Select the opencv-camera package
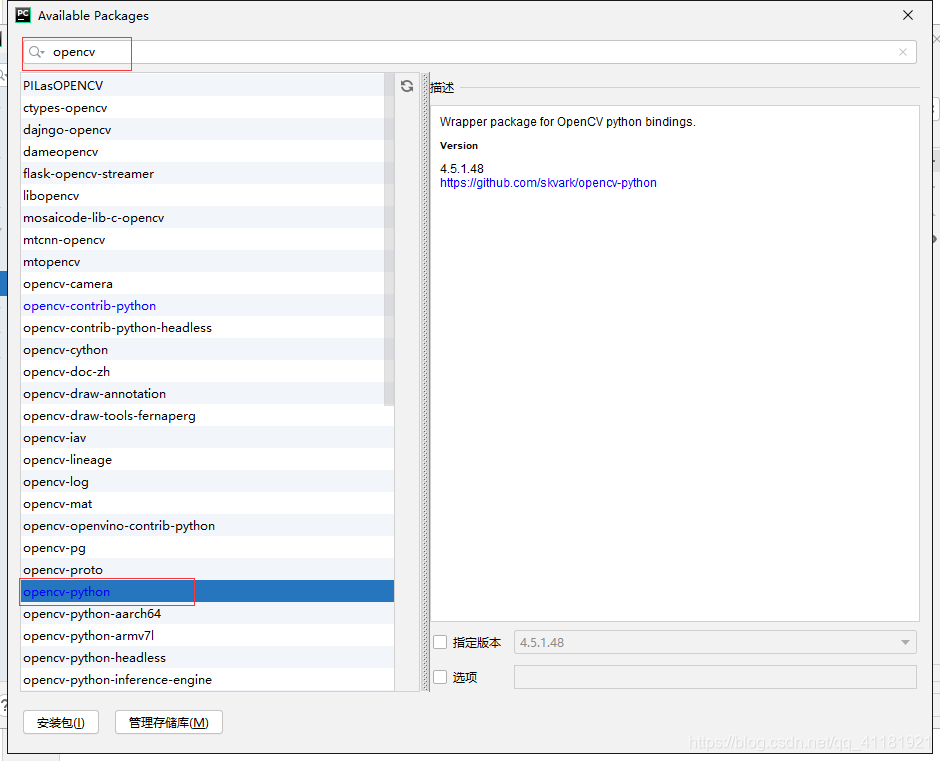 coord(67,283)
